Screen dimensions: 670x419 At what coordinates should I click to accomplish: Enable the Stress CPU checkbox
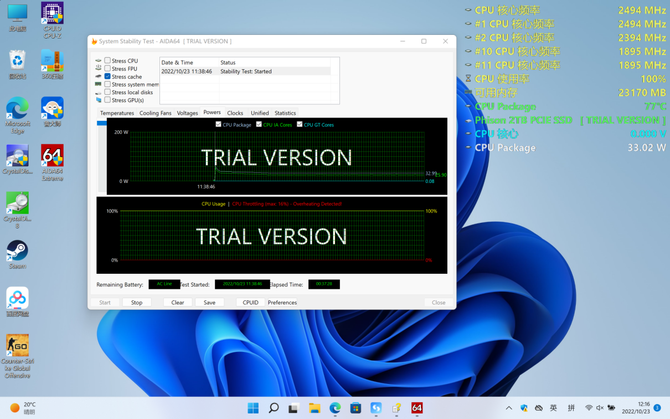pyautogui.click(x=108, y=61)
